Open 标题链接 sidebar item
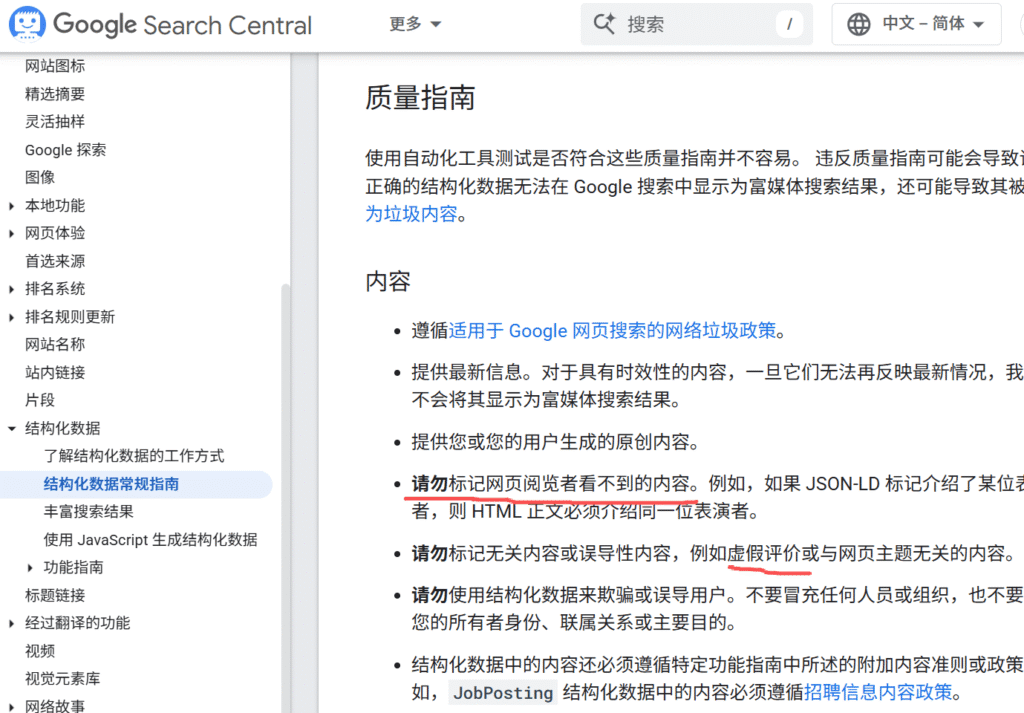Image resolution: width=1024 pixels, height=713 pixels. tap(55, 595)
